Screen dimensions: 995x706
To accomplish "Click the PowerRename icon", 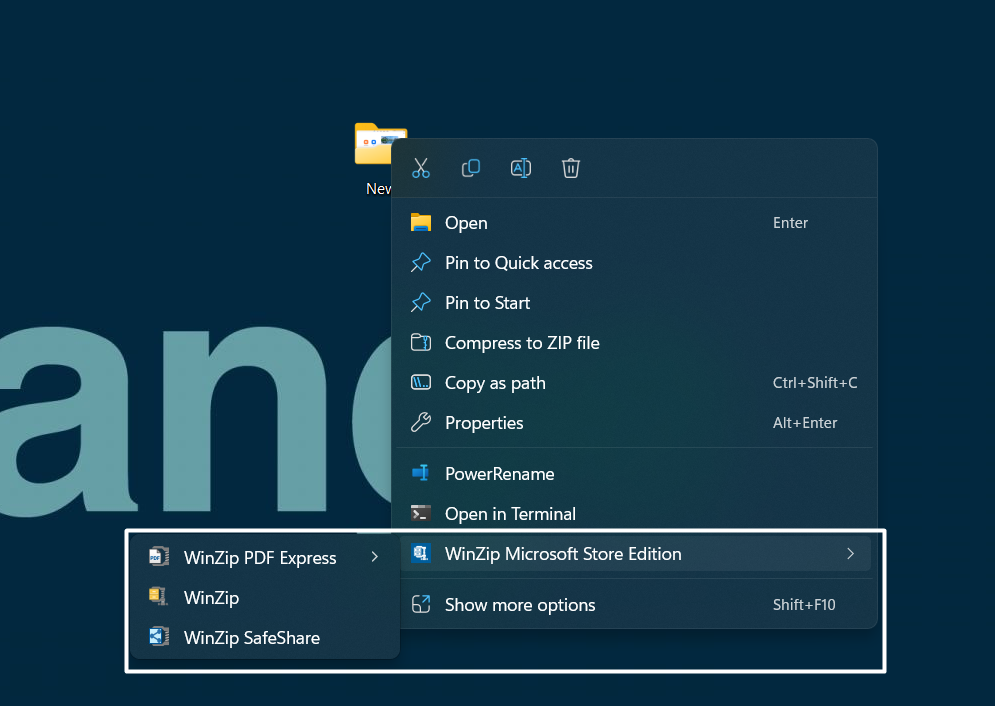I will [421, 473].
